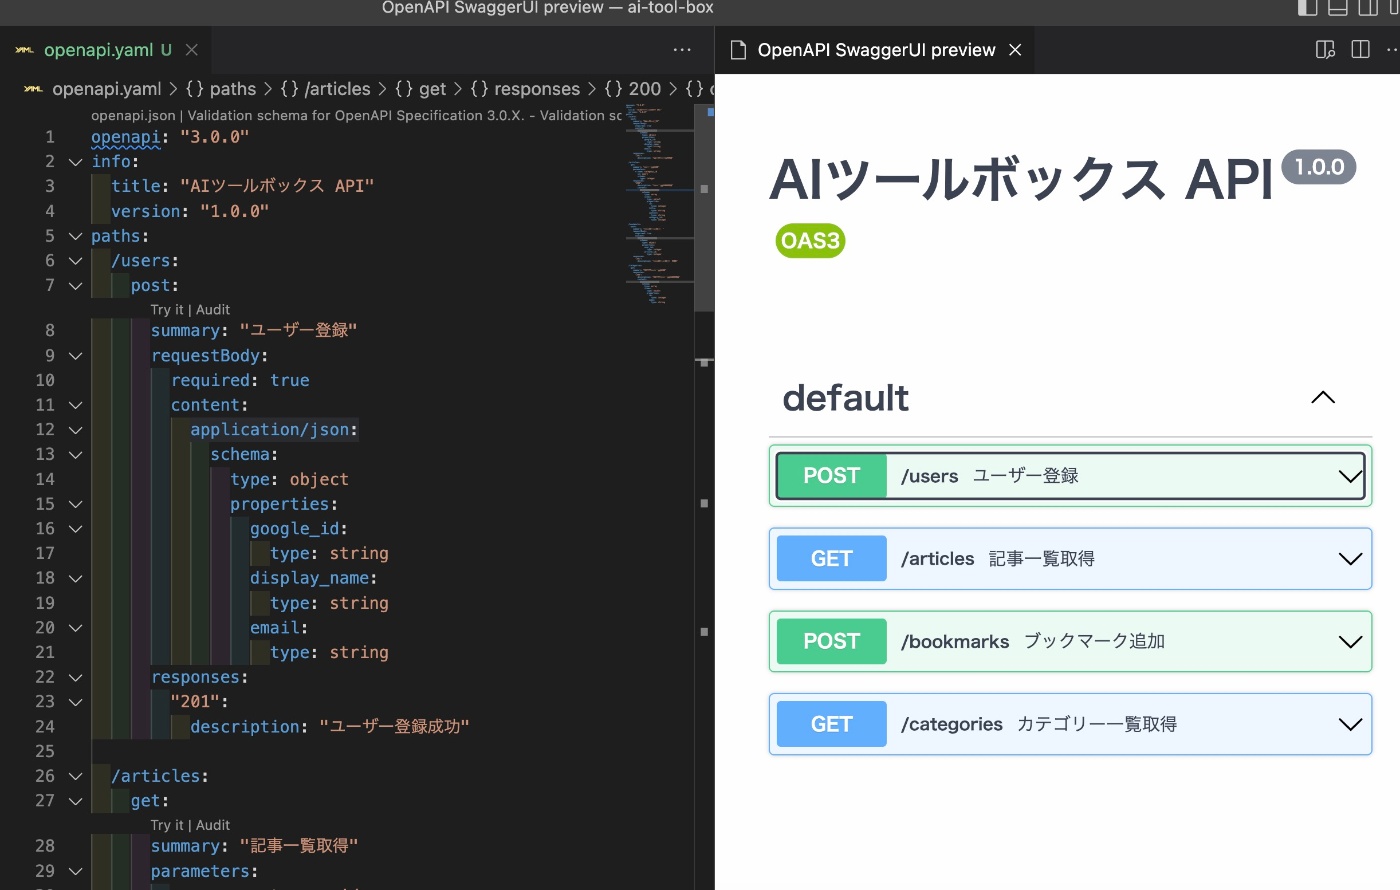Fold the email block at line 20
The height and width of the screenshot is (890, 1400).
(x=75, y=628)
